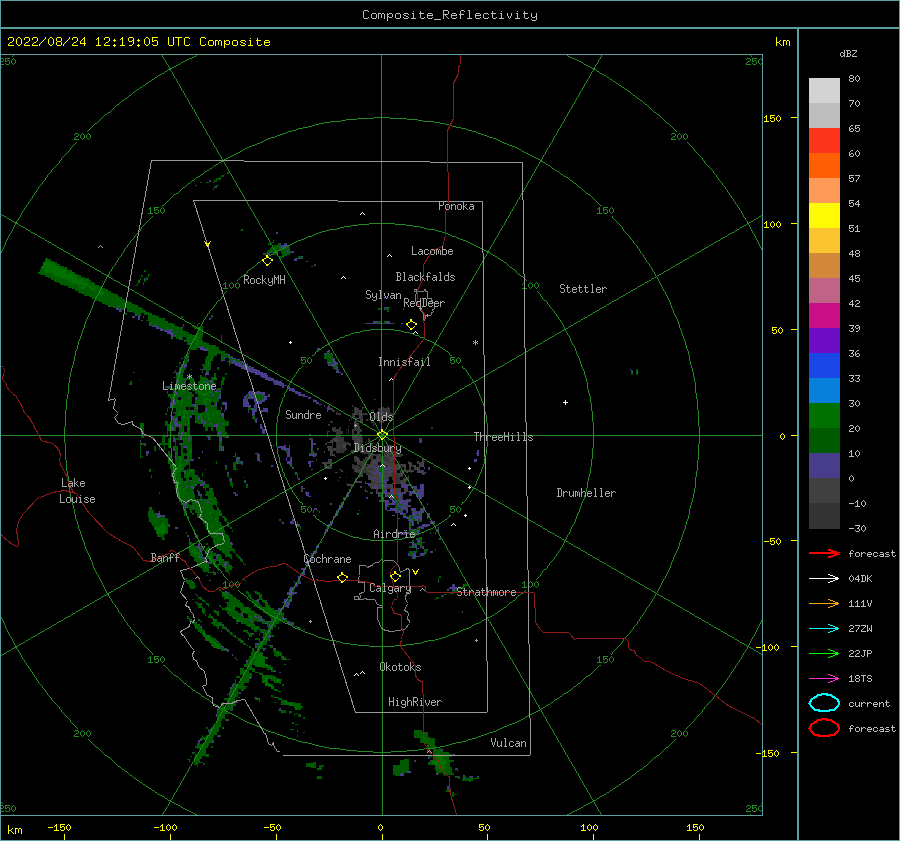Image resolution: width=900 pixels, height=841 pixels.
Task: Click the Calgary city label
Action: click(390, 588)
